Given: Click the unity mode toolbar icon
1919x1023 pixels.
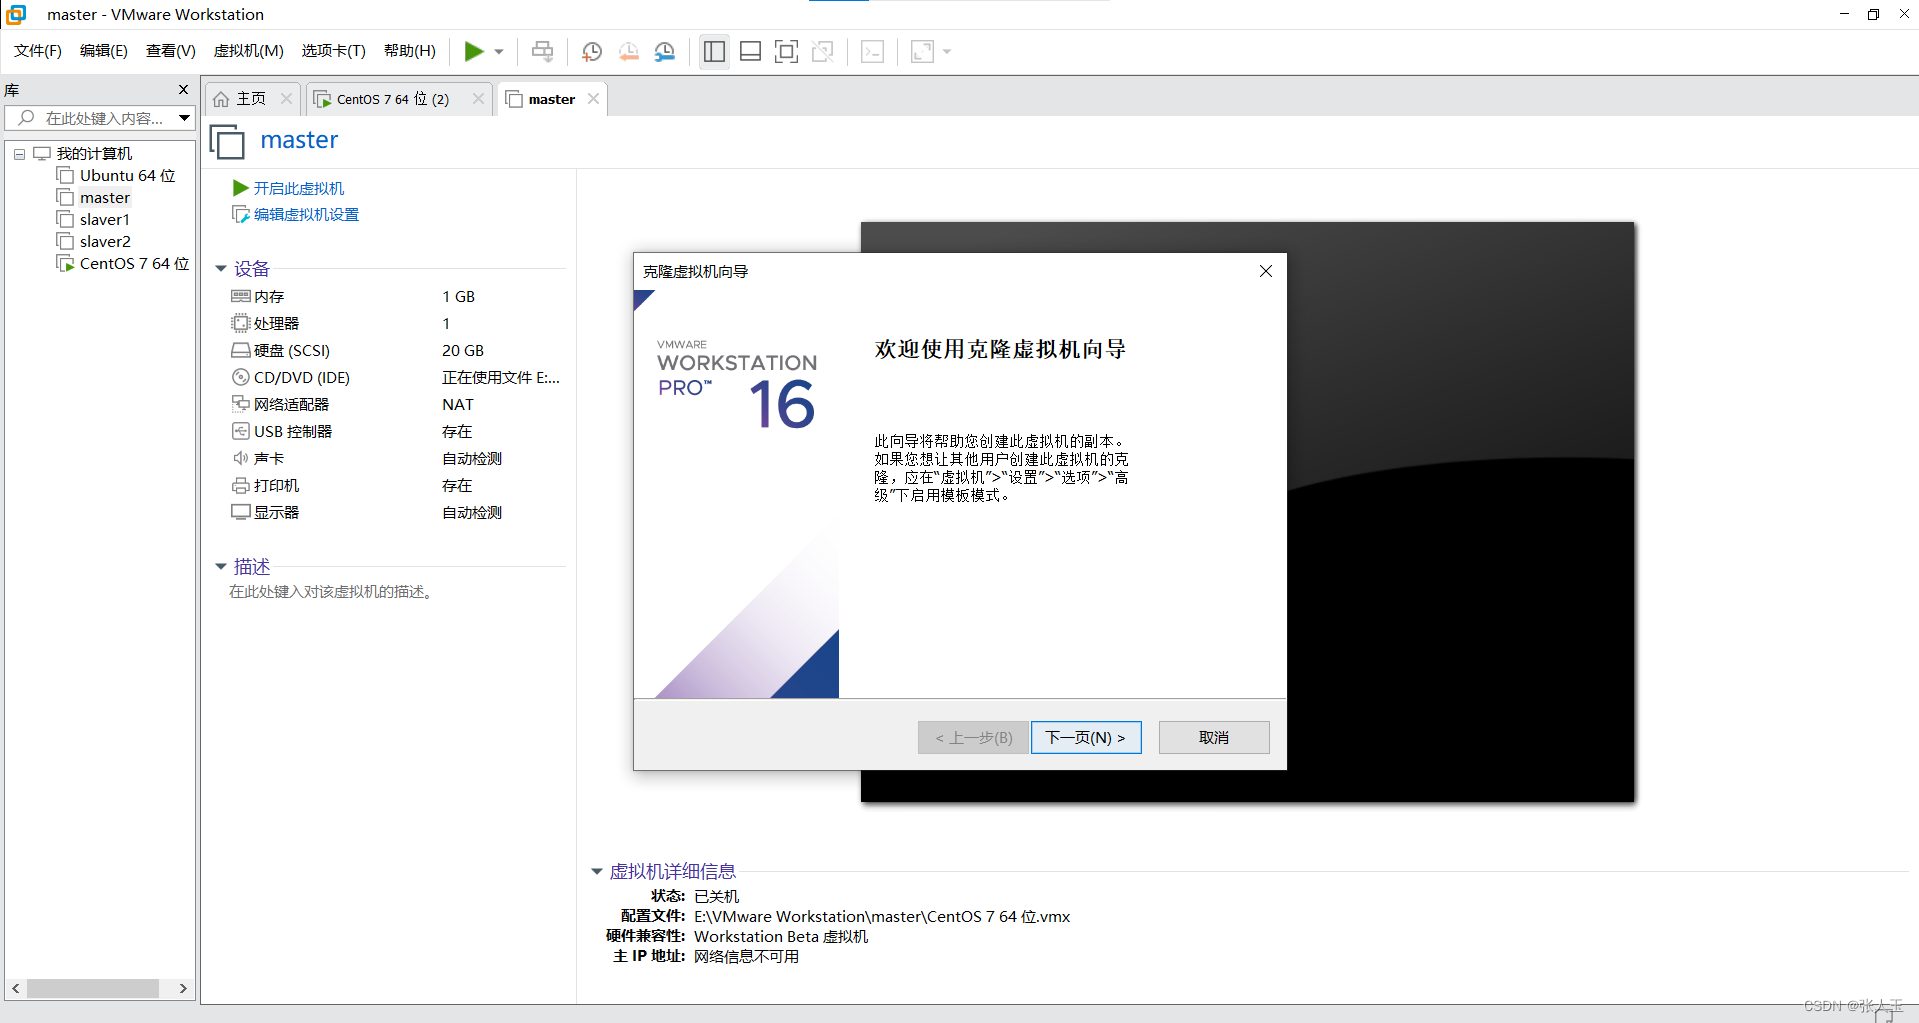Looking at the screenshot, I should (822, 51).
